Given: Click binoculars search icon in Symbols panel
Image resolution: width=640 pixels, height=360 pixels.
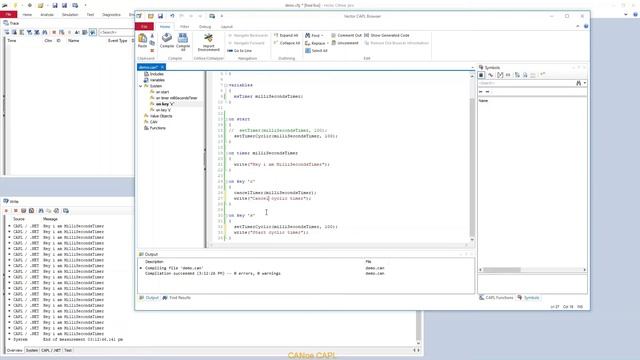Looking at the screenshot, I should (578, 83).
